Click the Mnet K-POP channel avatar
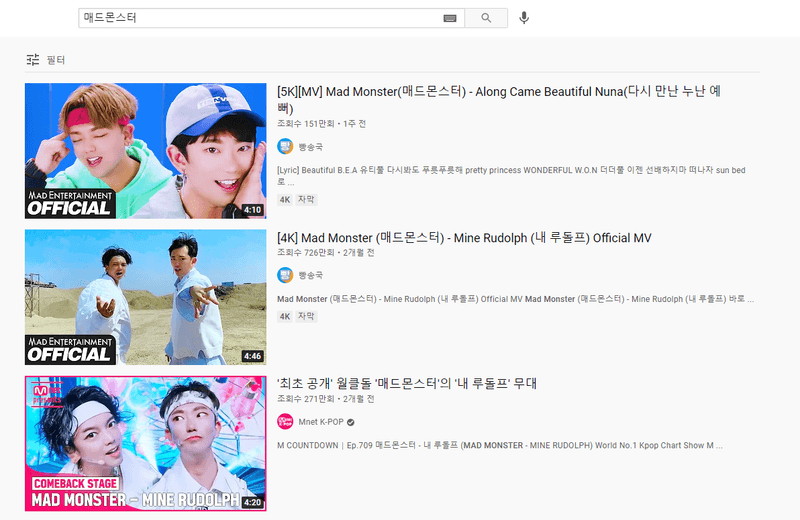Viewport: 800px width, 520px height. pos(285,422)
